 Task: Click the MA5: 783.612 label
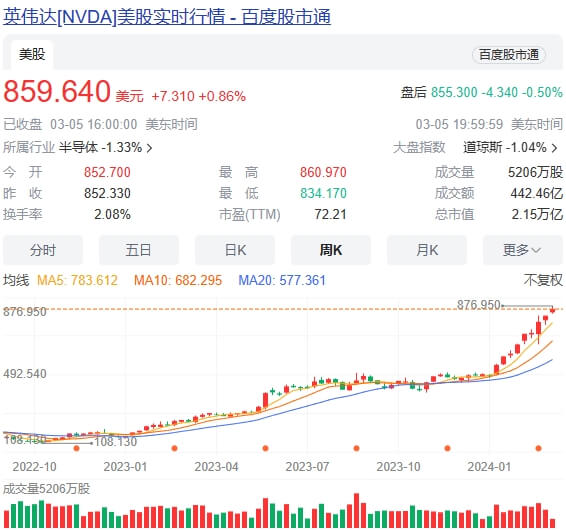click(x=77, y=281)
